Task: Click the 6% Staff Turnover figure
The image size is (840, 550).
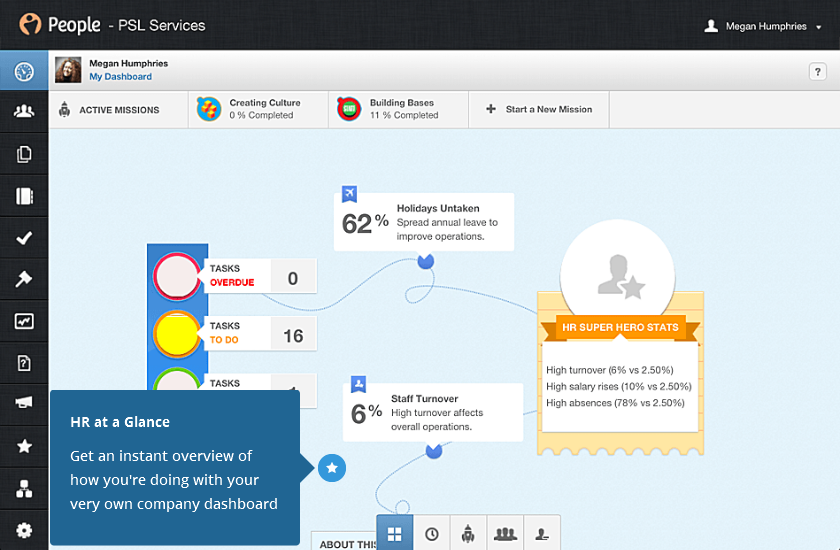Action: 366,413
